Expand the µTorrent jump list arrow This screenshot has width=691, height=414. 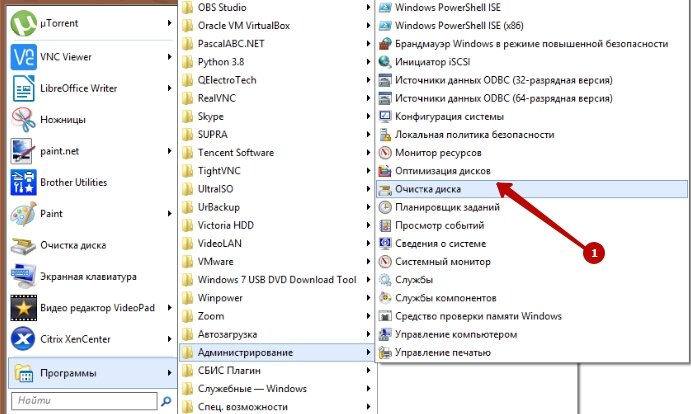pyautogui.click(x=169, y=23)
